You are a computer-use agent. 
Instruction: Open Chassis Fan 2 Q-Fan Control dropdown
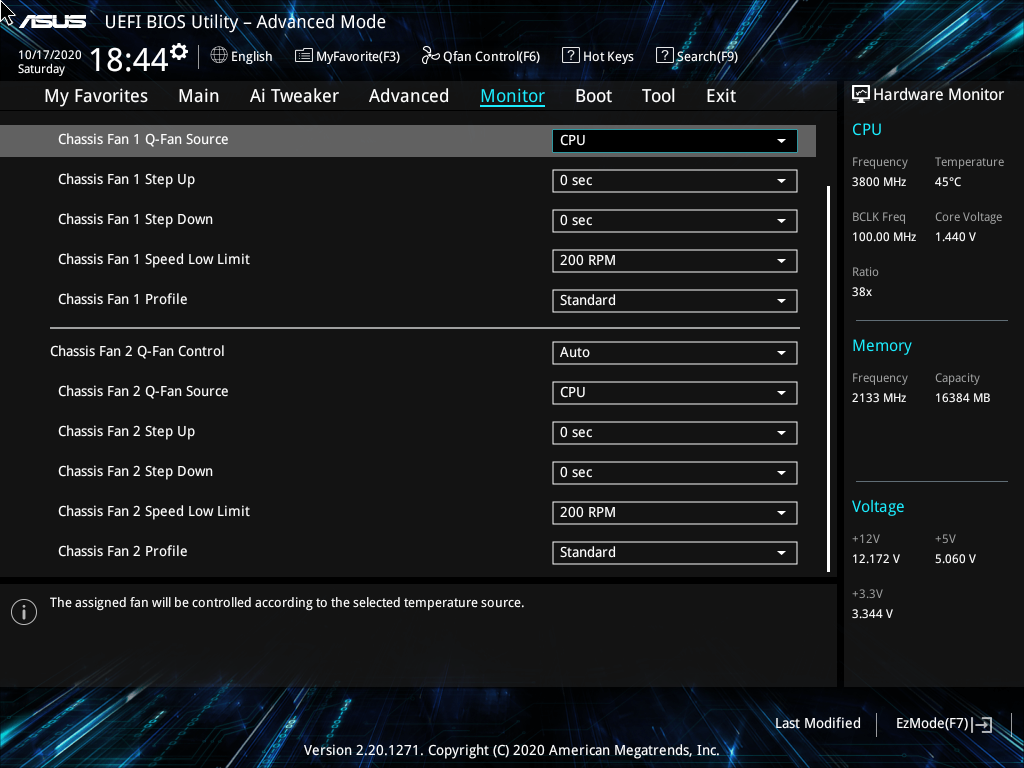click(675, 353)
